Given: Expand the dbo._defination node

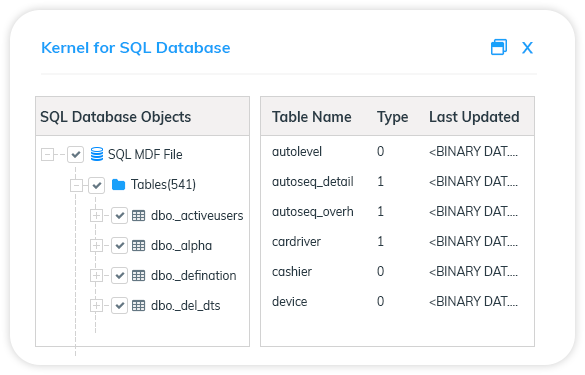Looking at the screenshot, I should click(96, 275).
